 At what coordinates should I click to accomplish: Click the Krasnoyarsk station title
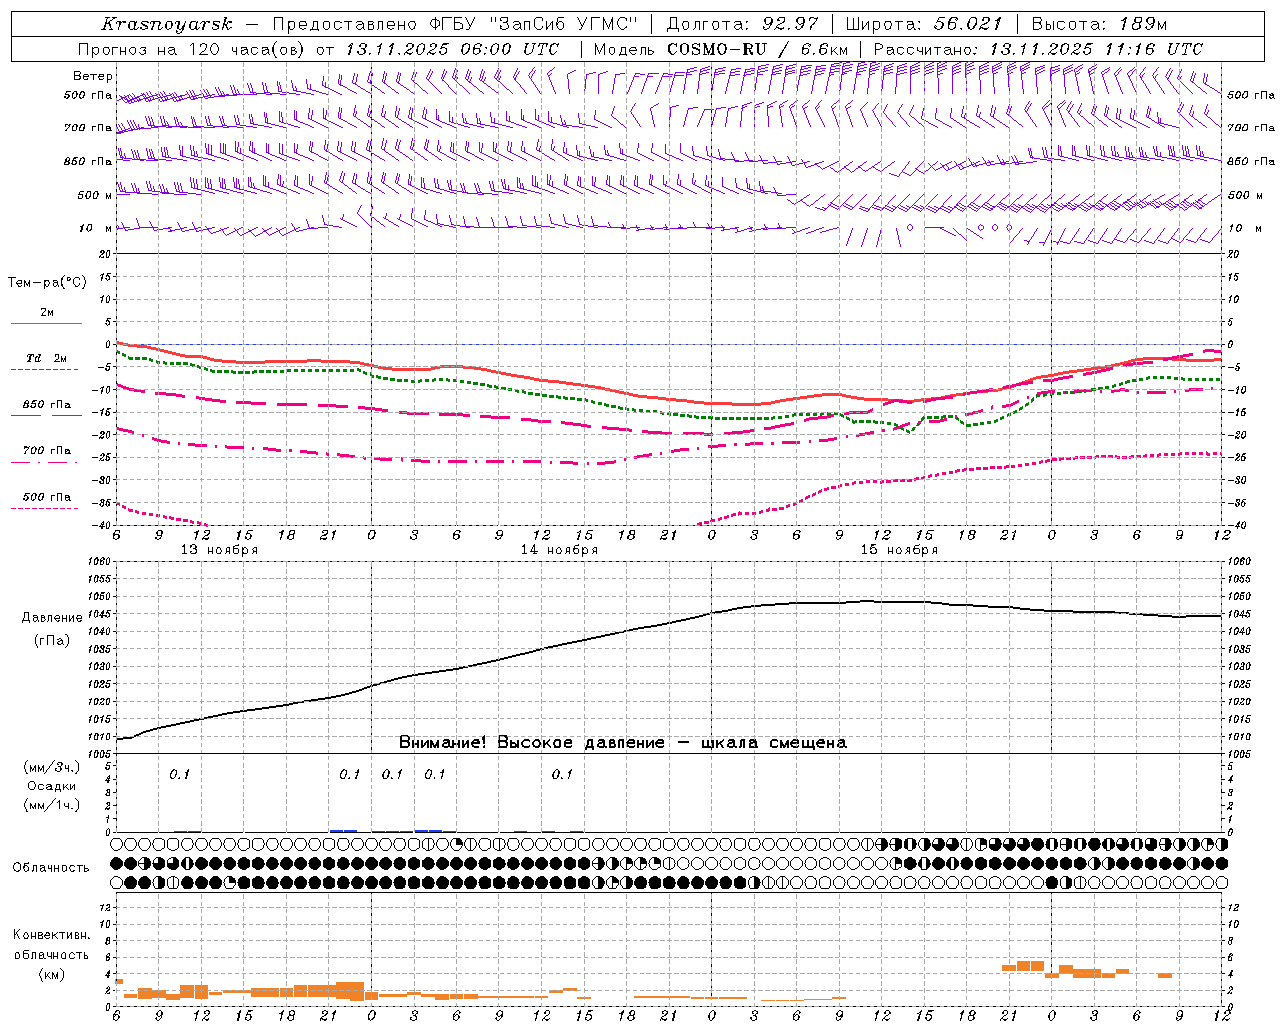[x=167, y=25]
